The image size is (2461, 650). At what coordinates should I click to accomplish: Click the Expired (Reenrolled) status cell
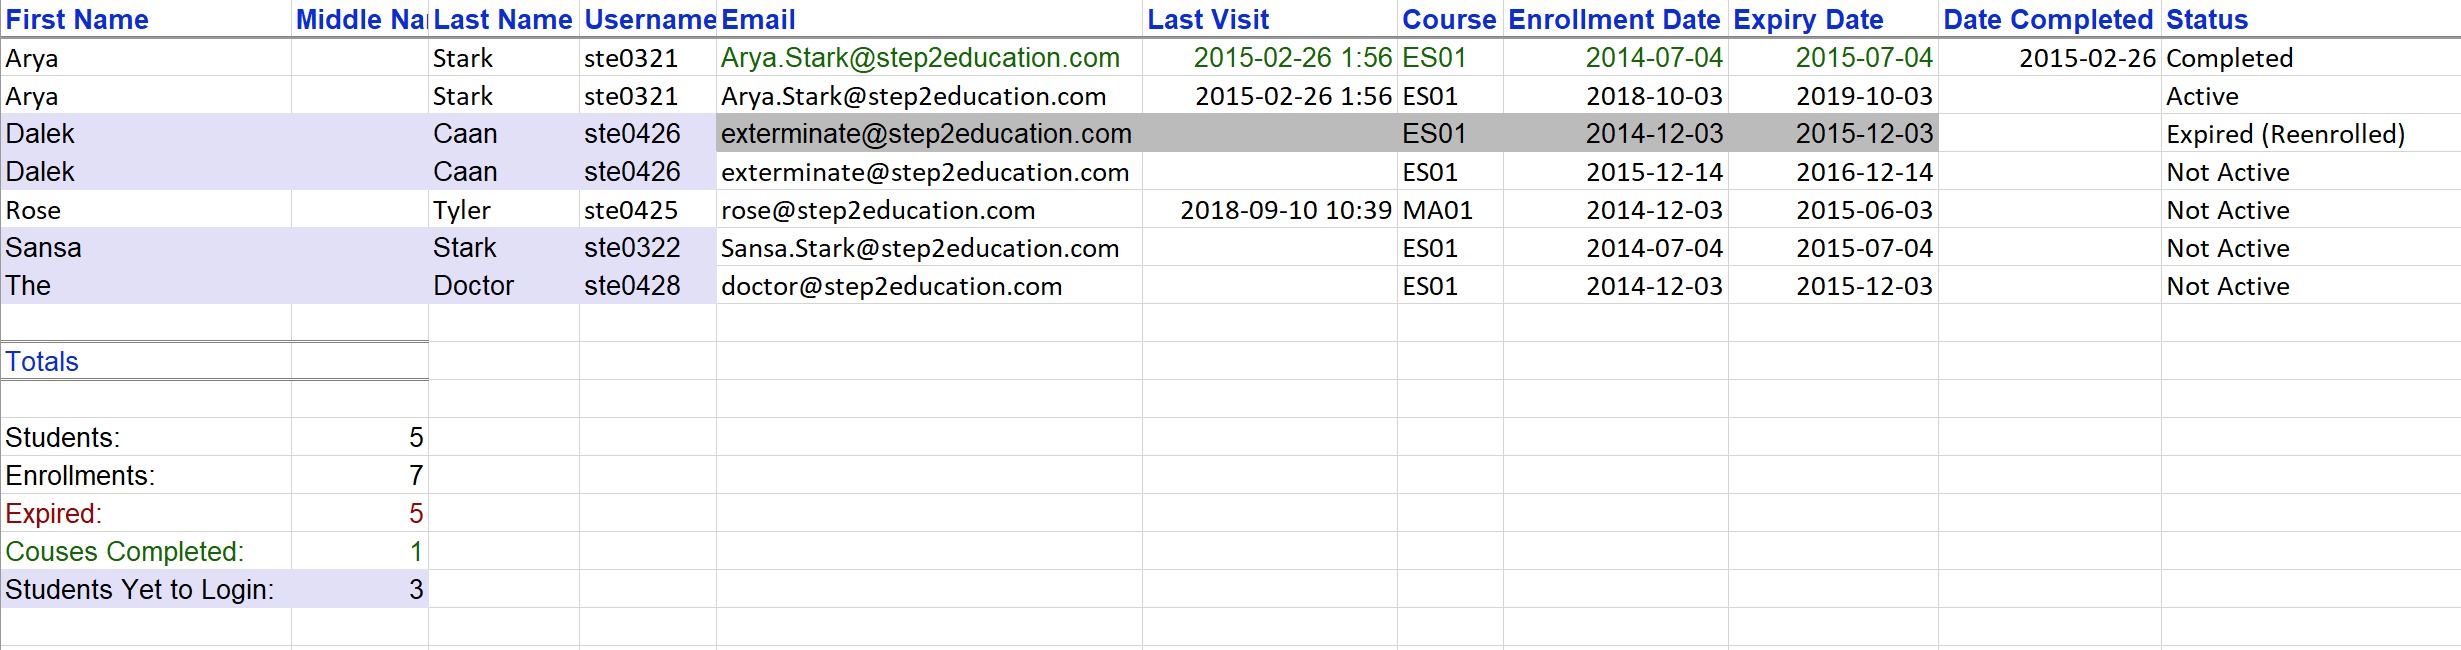[2285, 134]
